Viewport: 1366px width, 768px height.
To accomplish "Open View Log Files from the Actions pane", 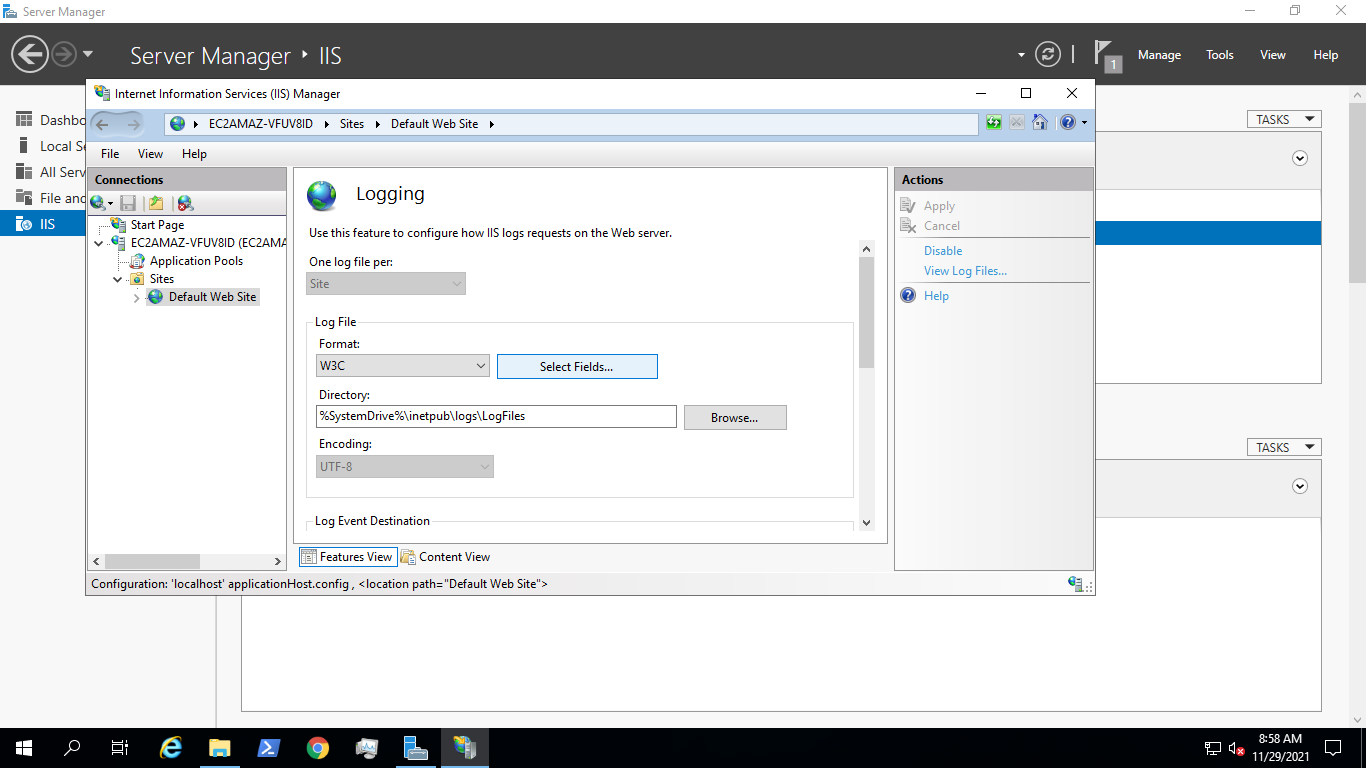I will click(x=964, y=270).
